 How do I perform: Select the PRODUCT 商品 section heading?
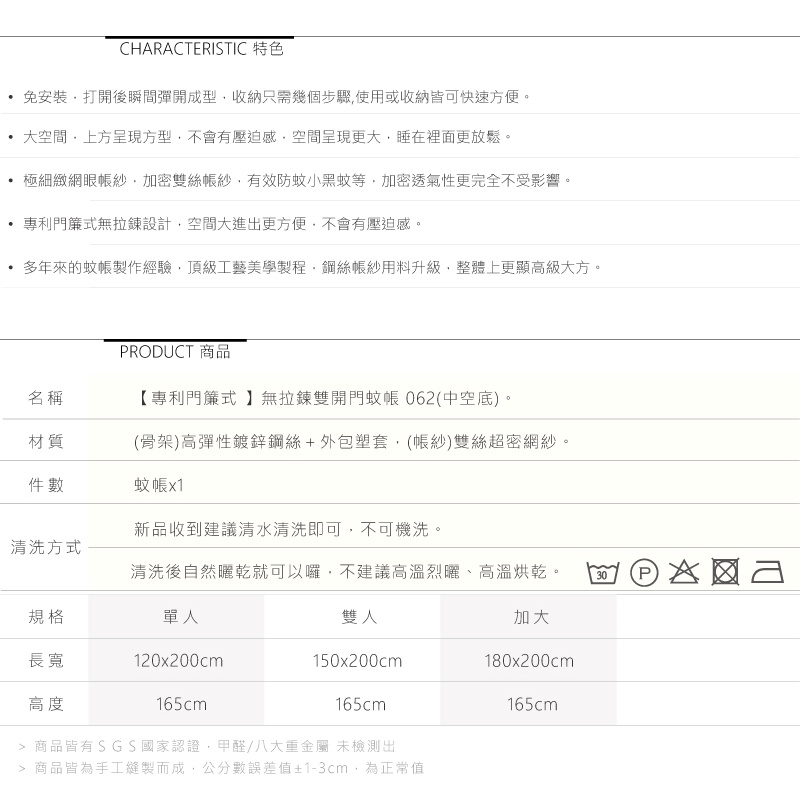(174, 351)
